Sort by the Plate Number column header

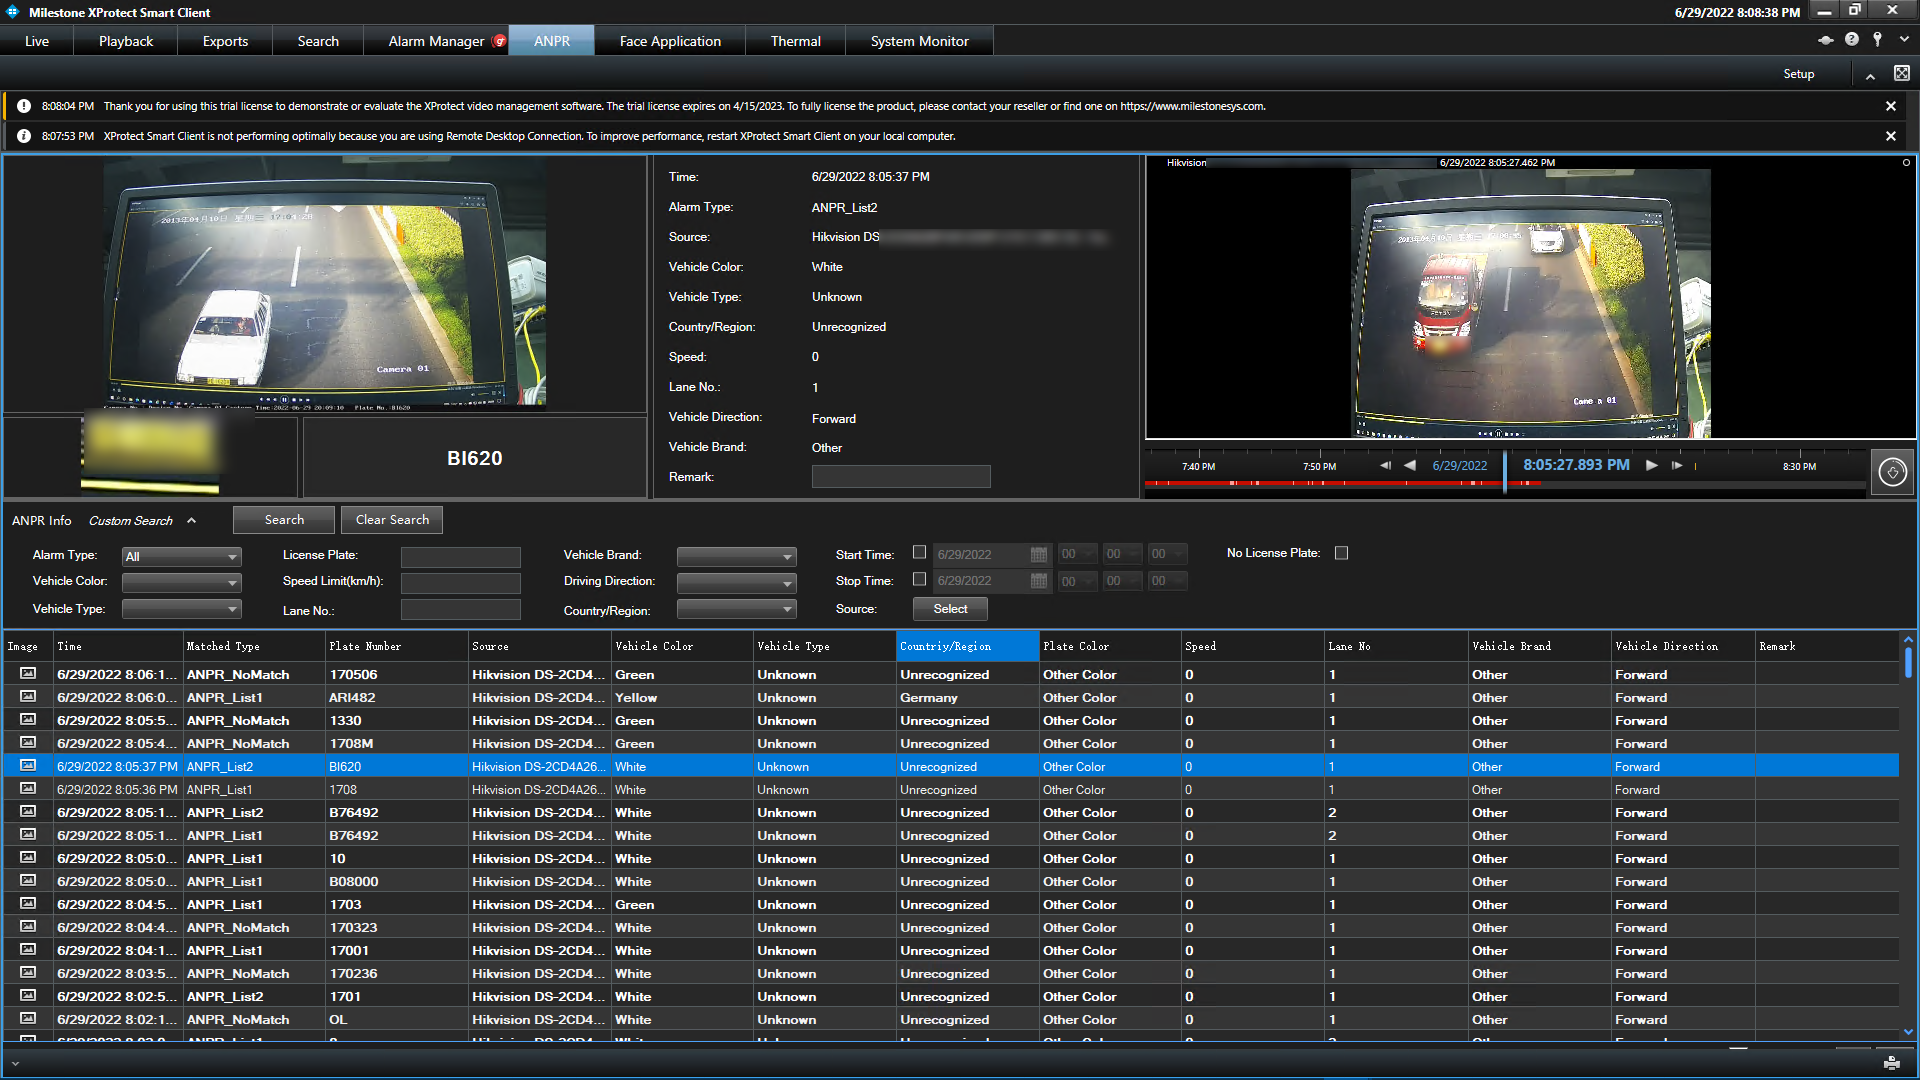click(396, 647)
